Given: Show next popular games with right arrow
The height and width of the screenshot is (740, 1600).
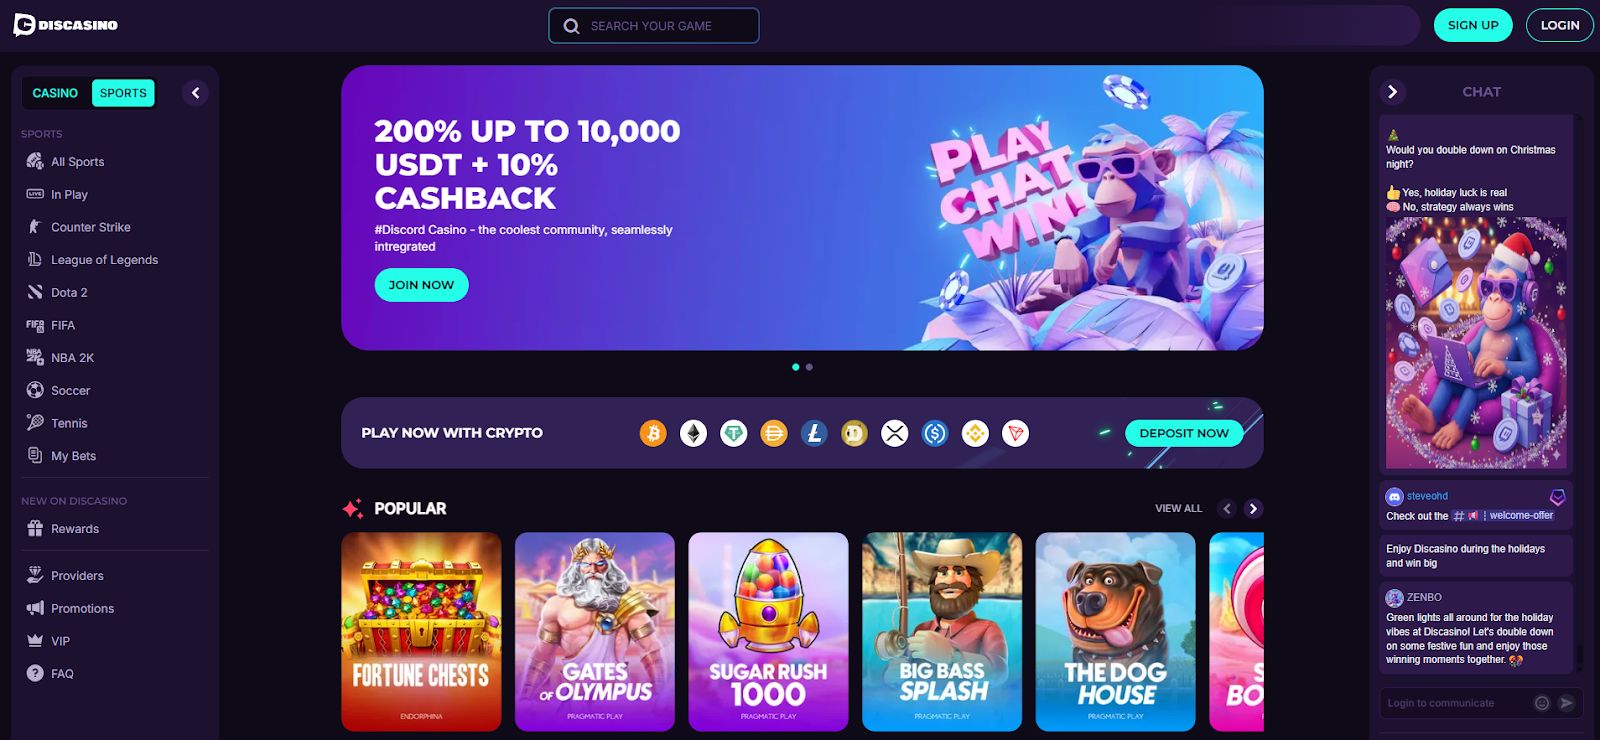Looking at the screenshot, I should pyautogui.click(x=1253, y=509).
